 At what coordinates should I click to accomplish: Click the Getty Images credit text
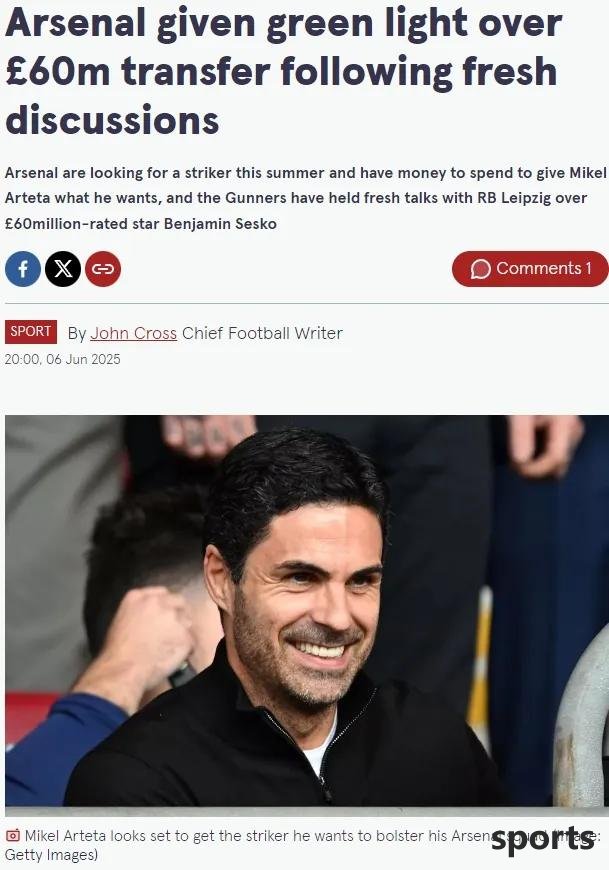[x=51, y=854]
